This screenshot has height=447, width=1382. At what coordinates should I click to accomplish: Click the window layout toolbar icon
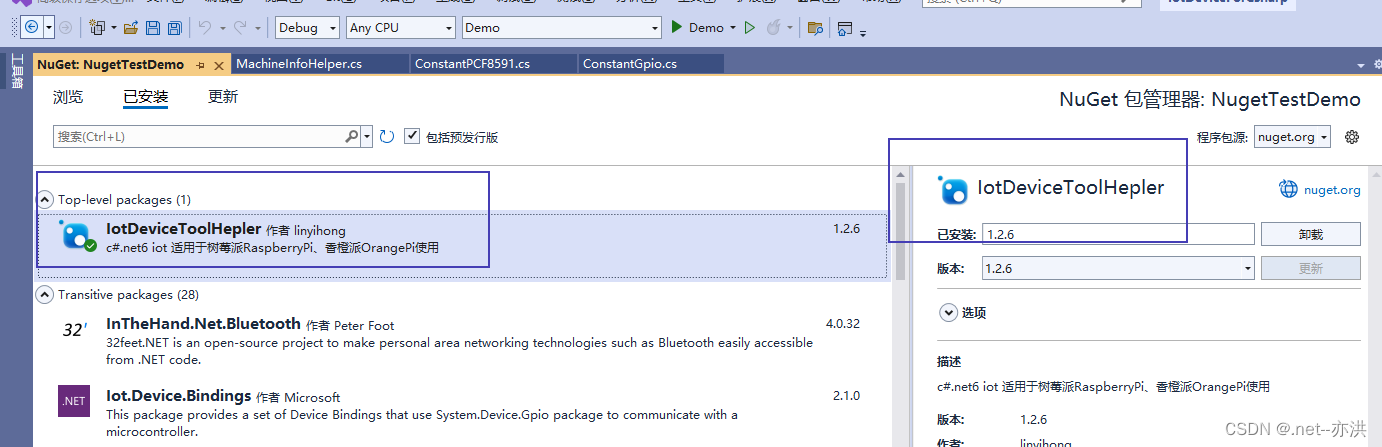coord(846,28)
